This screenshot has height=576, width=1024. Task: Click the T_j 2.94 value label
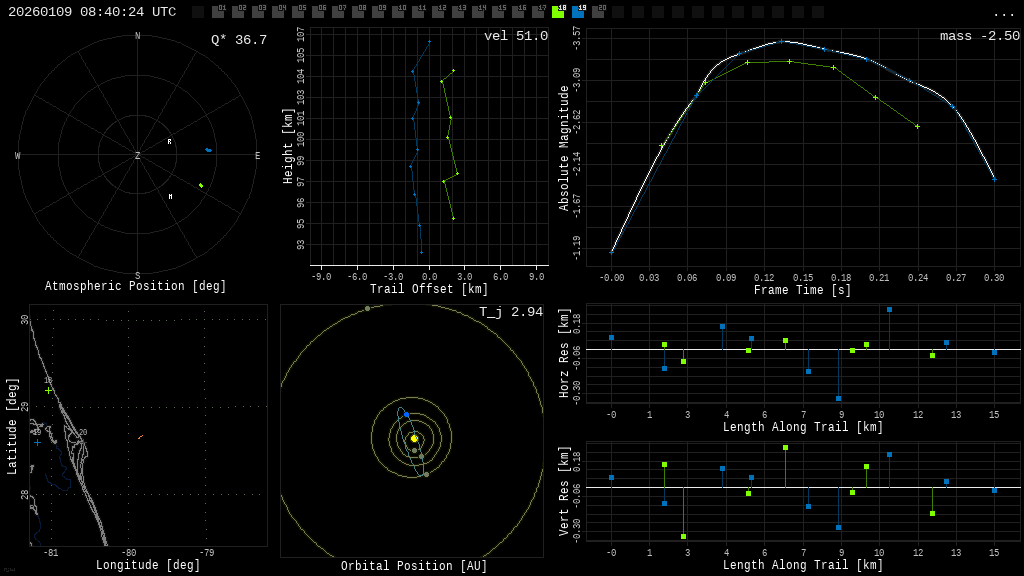coord(510,312)
